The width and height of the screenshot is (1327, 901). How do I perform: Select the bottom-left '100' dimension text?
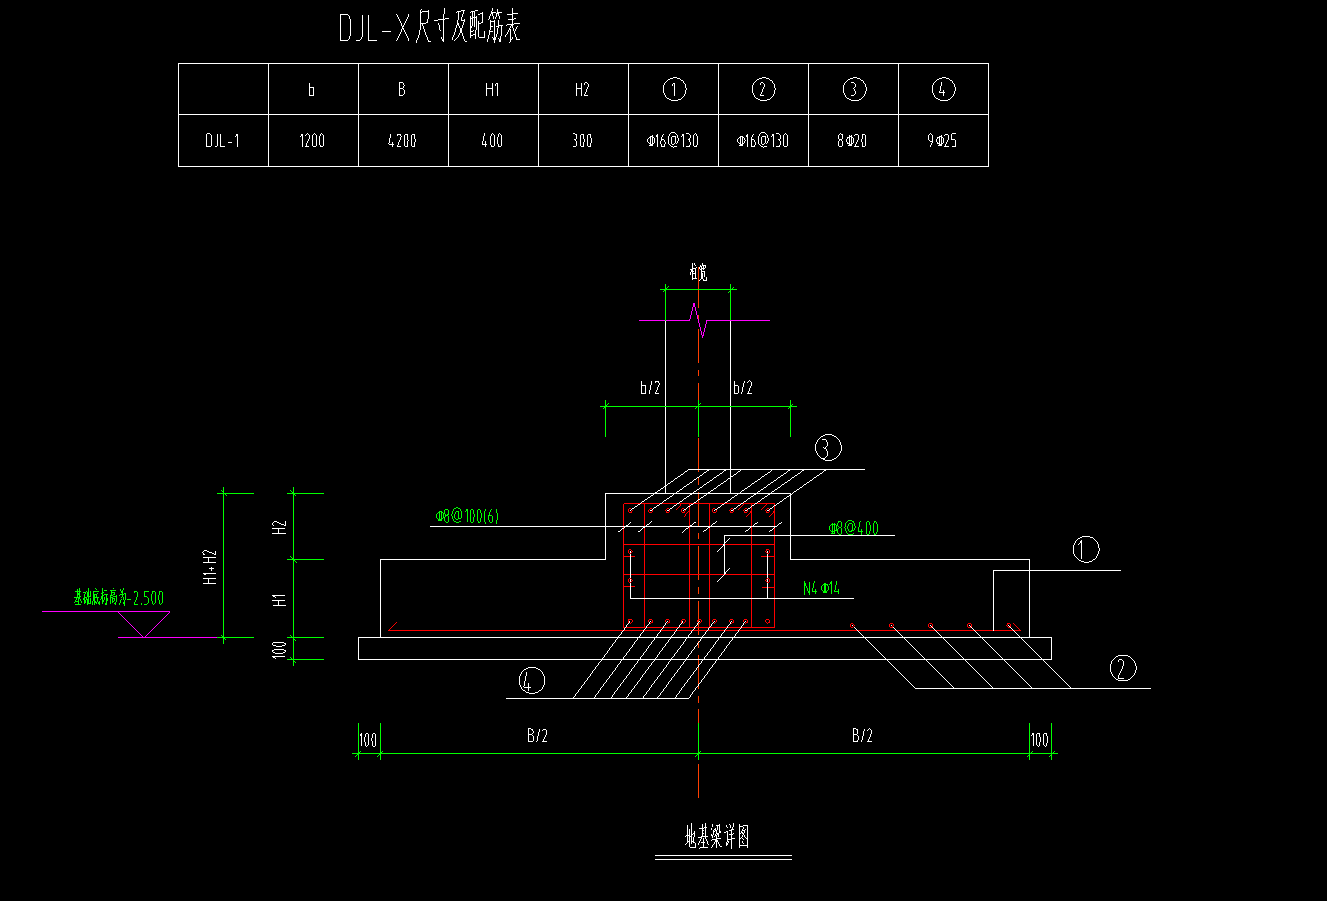tap(368, 740)
